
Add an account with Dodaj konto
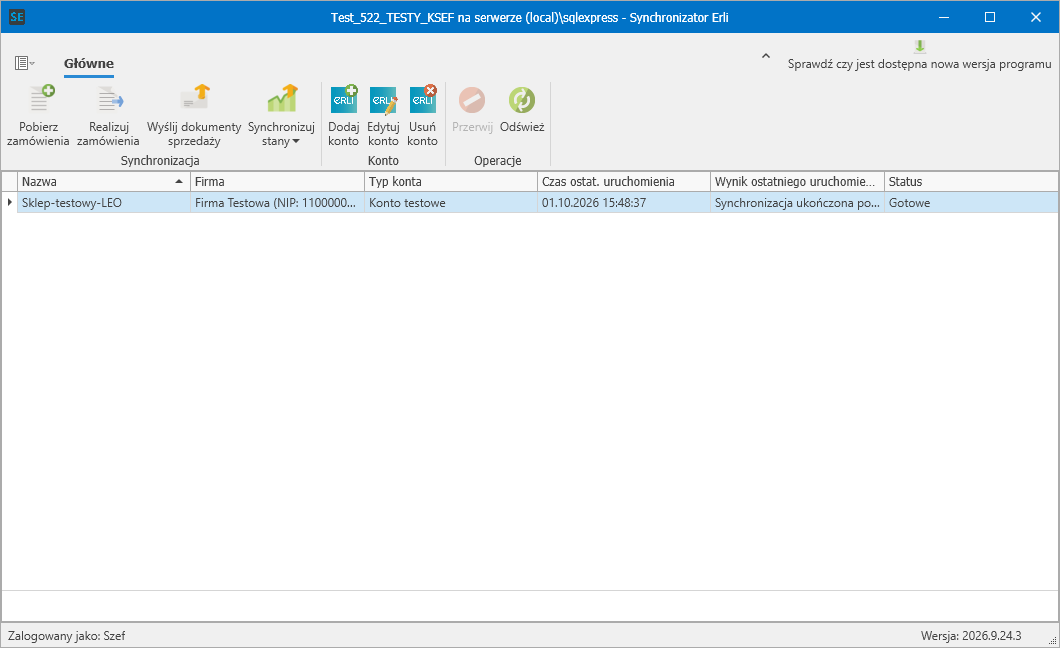(x=343, y=116)
